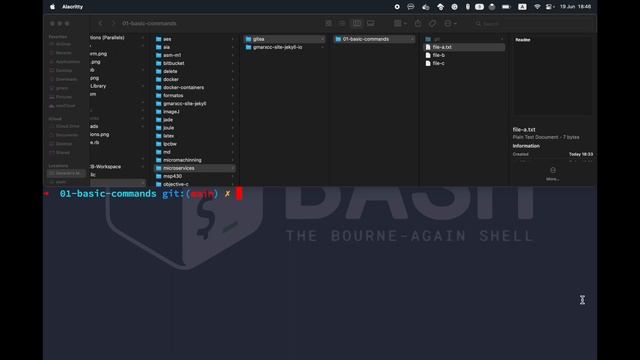Image resolution: width=640 pixels, height=360 pixels.
Task: Select the latex folder
Action: (194, 136)
